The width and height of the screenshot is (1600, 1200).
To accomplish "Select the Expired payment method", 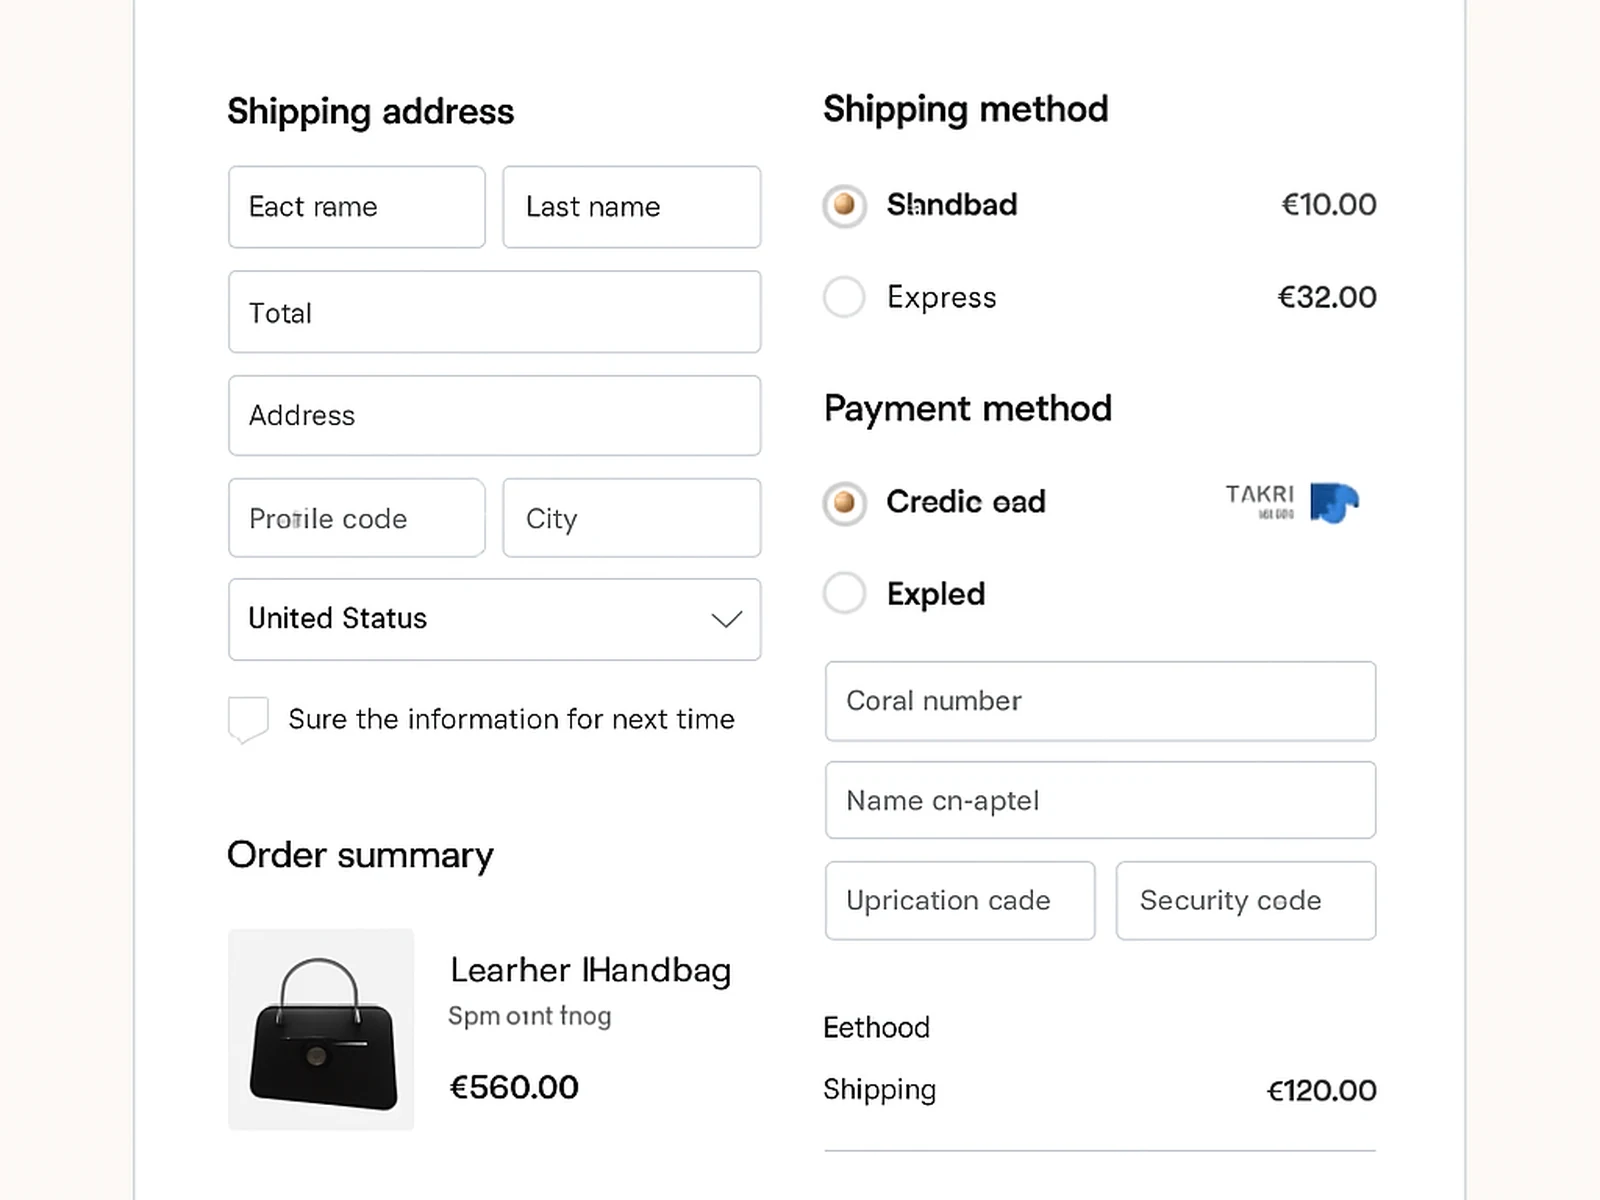I will tap(844, 593).
